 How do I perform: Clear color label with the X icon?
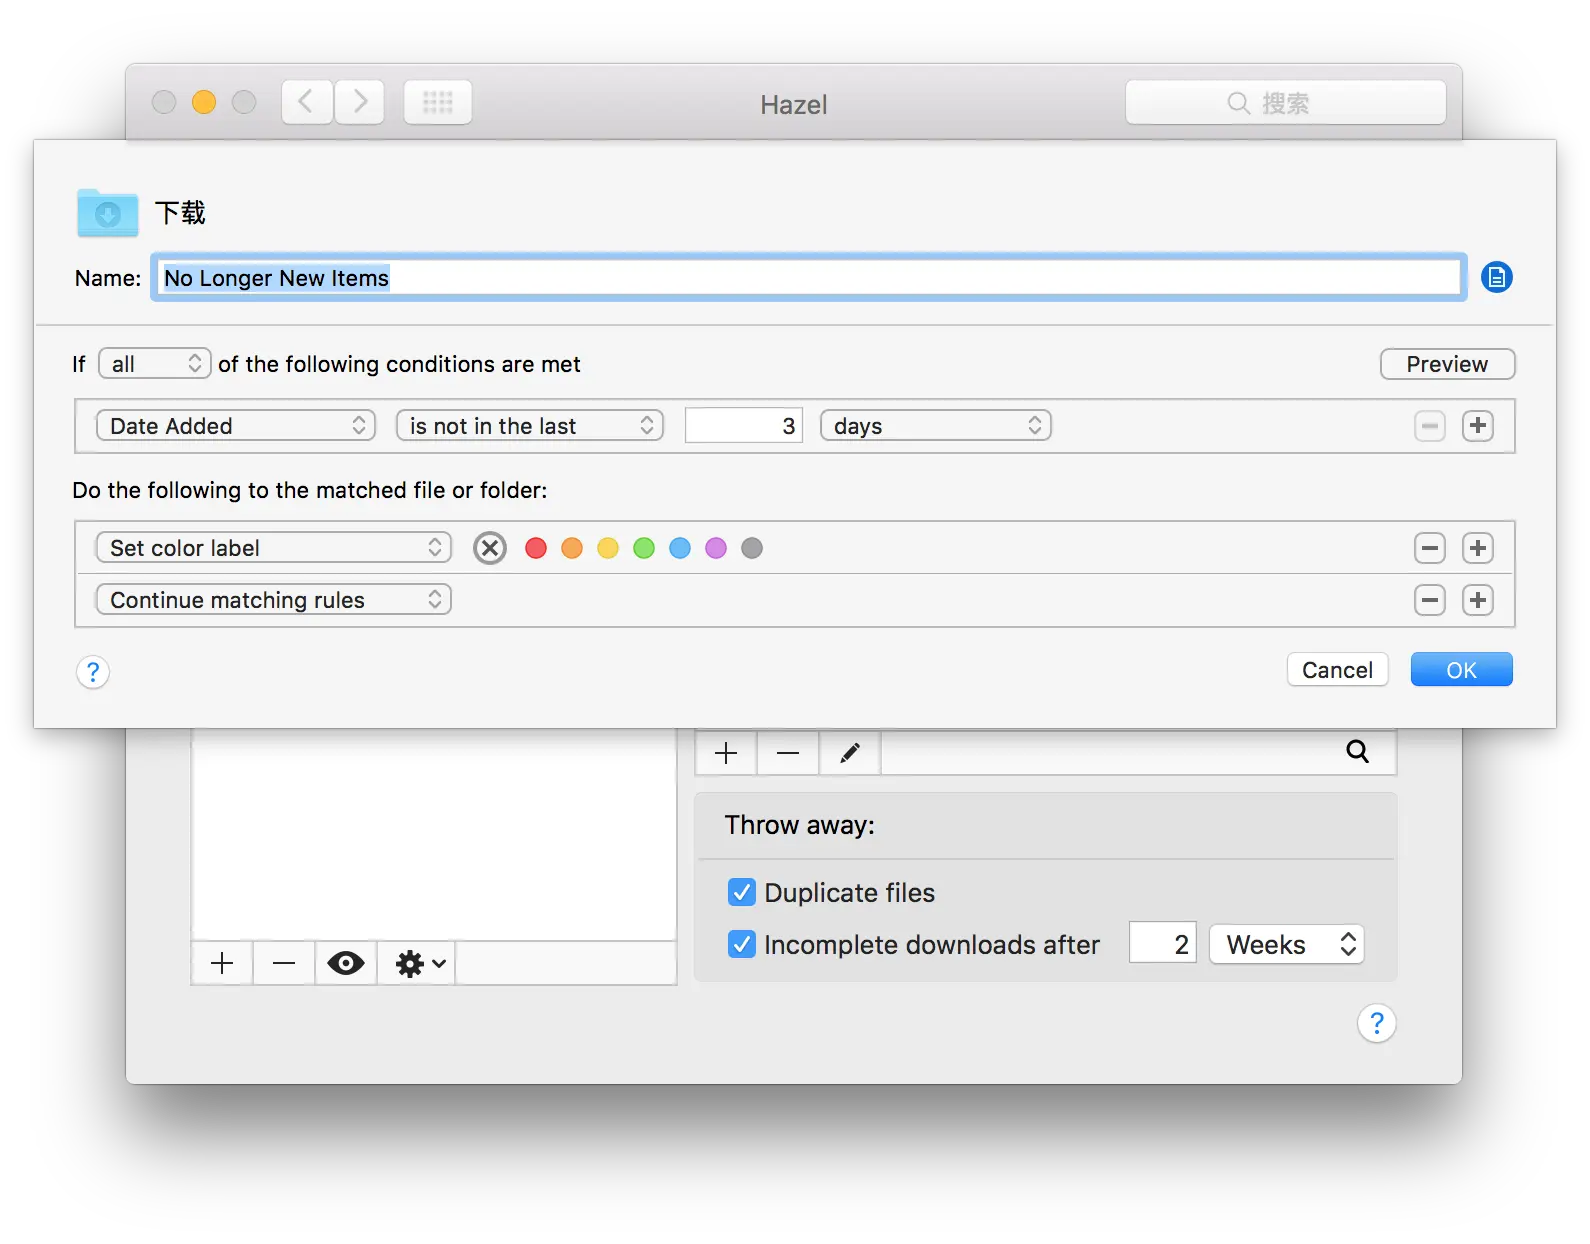pyautogui.click(x=490, y=548)
